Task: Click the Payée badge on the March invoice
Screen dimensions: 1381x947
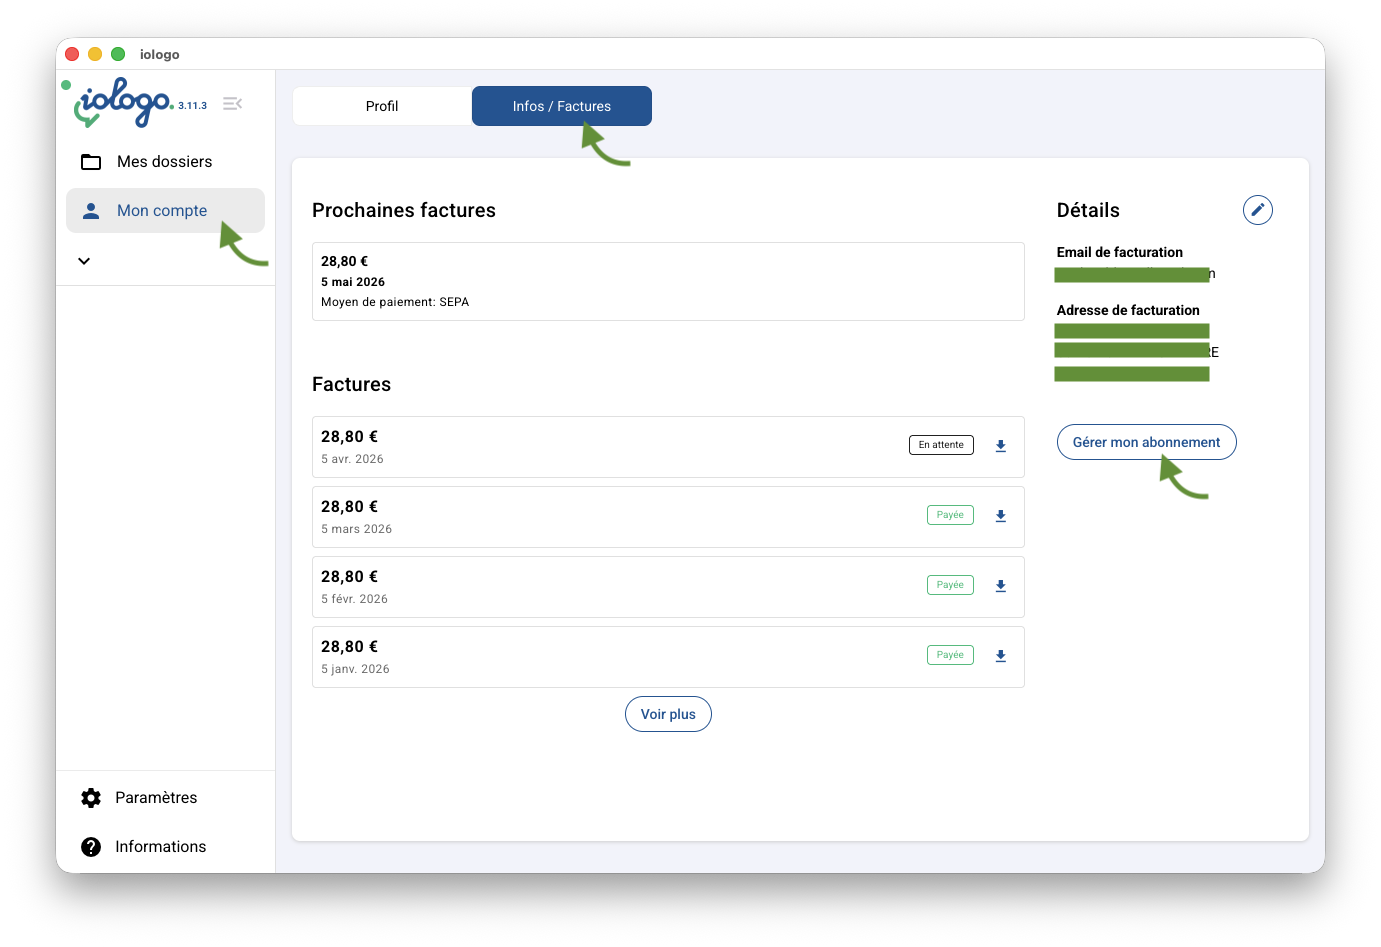Action: [949, 515]
